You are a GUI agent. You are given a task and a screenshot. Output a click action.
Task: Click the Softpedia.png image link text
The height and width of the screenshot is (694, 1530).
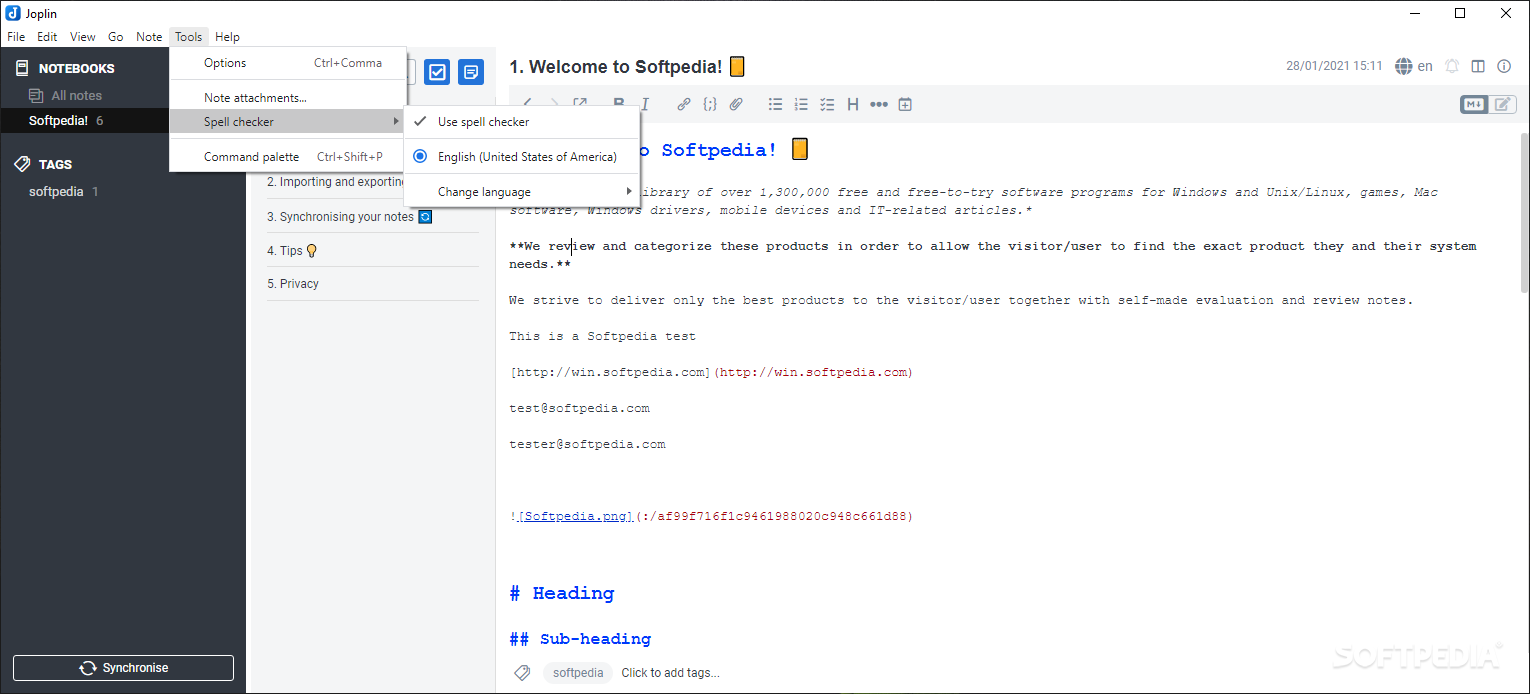(x=576, y=516)
